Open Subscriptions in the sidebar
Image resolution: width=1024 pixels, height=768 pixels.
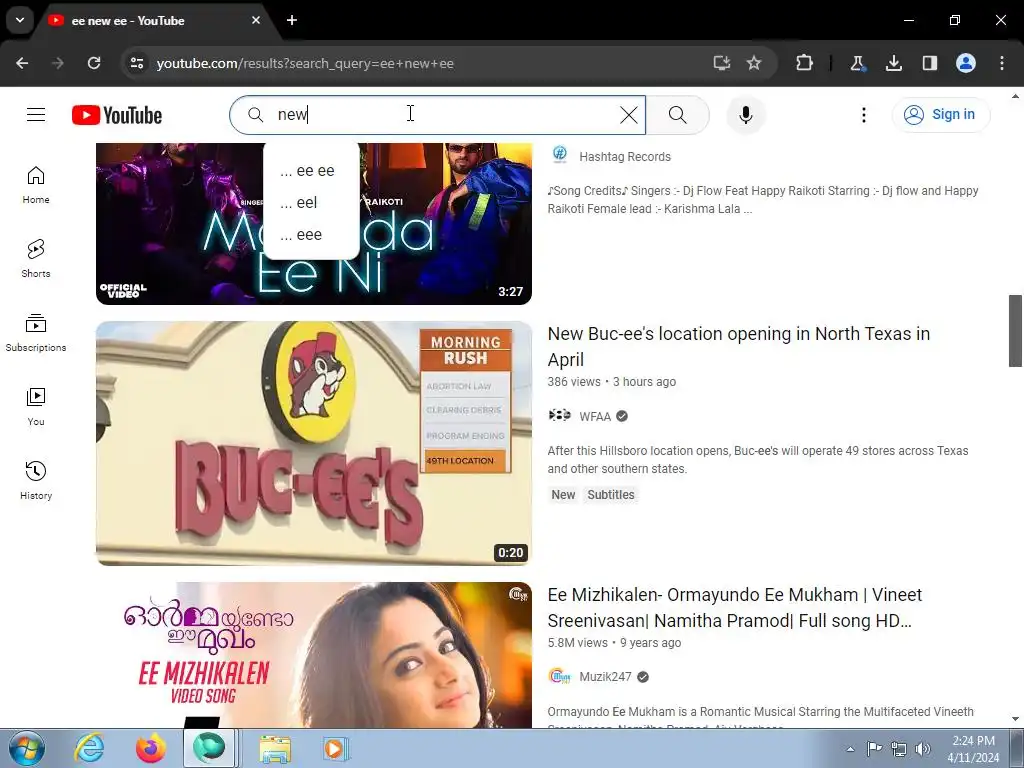tap(36, 333)
